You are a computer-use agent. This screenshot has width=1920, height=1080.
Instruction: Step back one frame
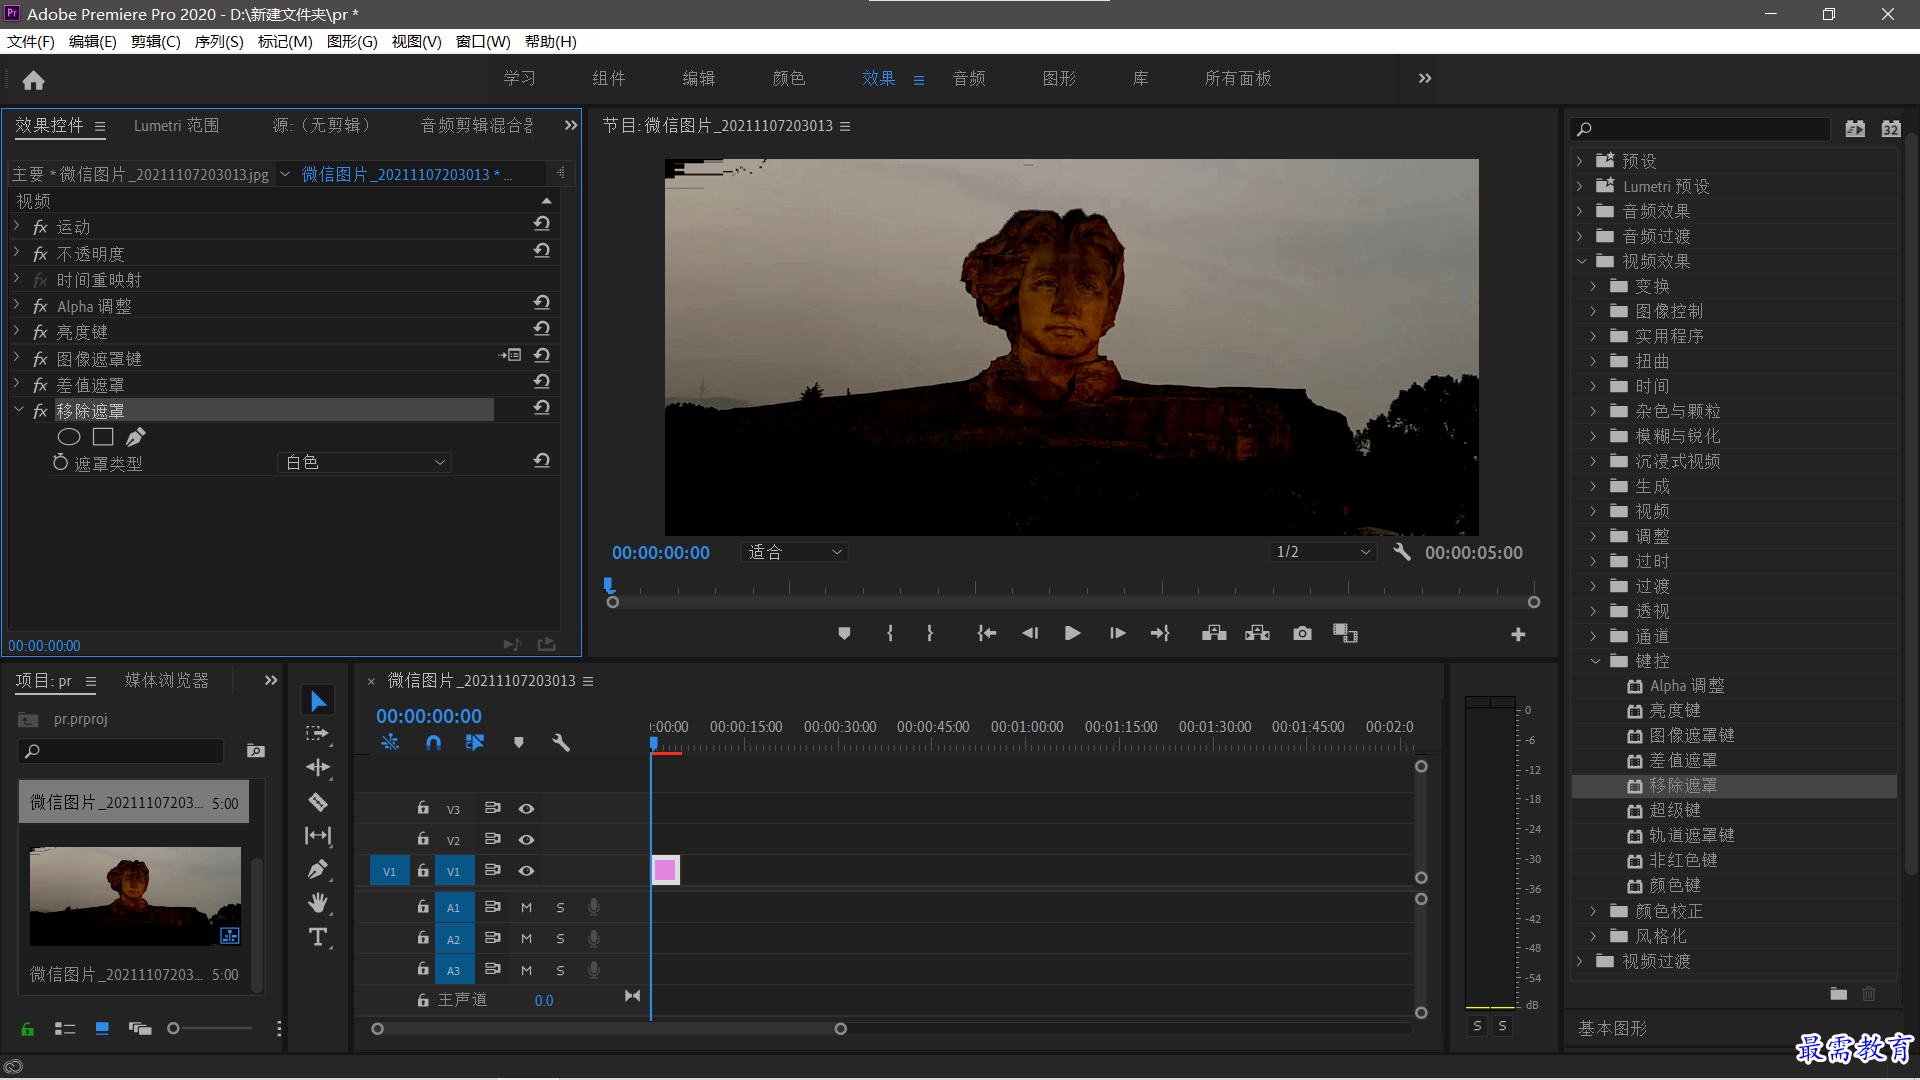pyautogui.click(x=1030, y=633)
